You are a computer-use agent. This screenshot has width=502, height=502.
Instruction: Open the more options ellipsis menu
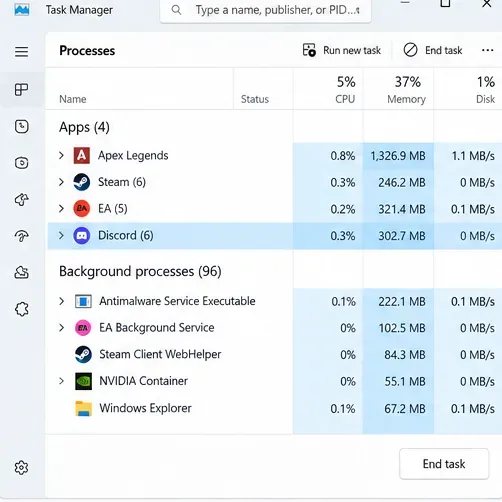click(487, 50)
